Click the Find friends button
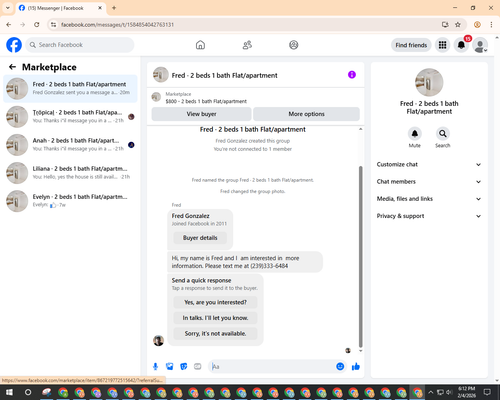 (411, 45)
